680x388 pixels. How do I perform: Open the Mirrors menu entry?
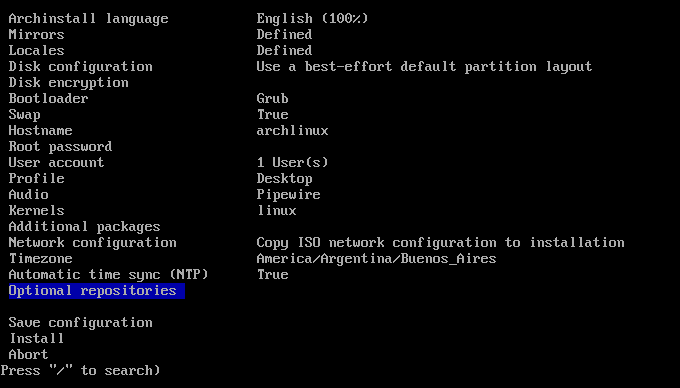click(x=36, y=35)
